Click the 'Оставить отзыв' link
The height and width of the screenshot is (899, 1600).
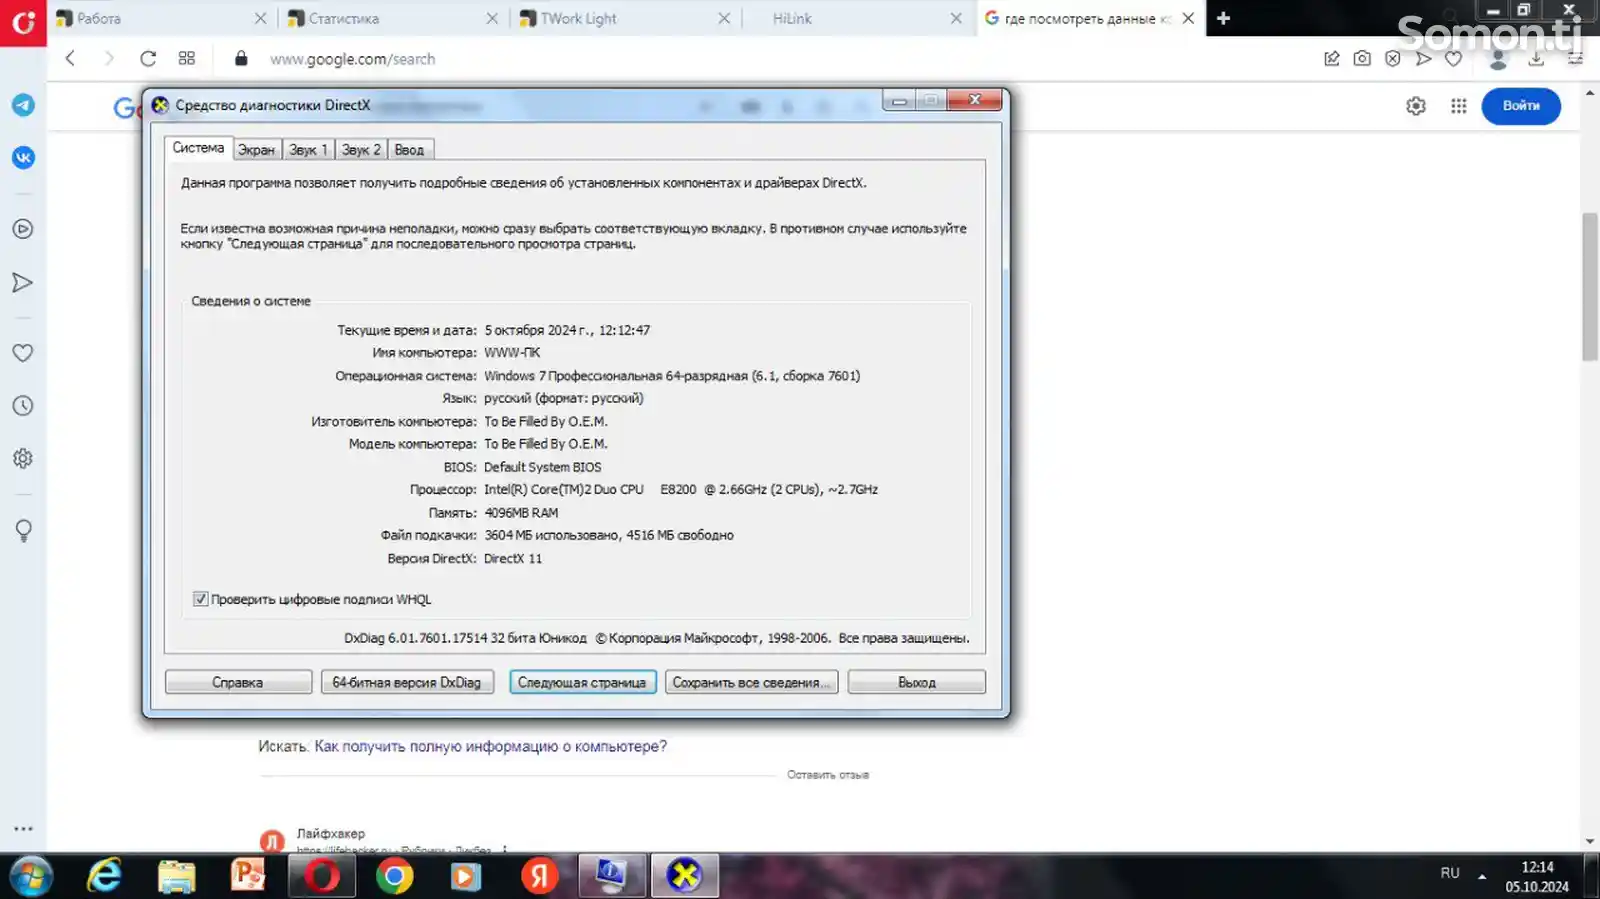coord(828,775)
